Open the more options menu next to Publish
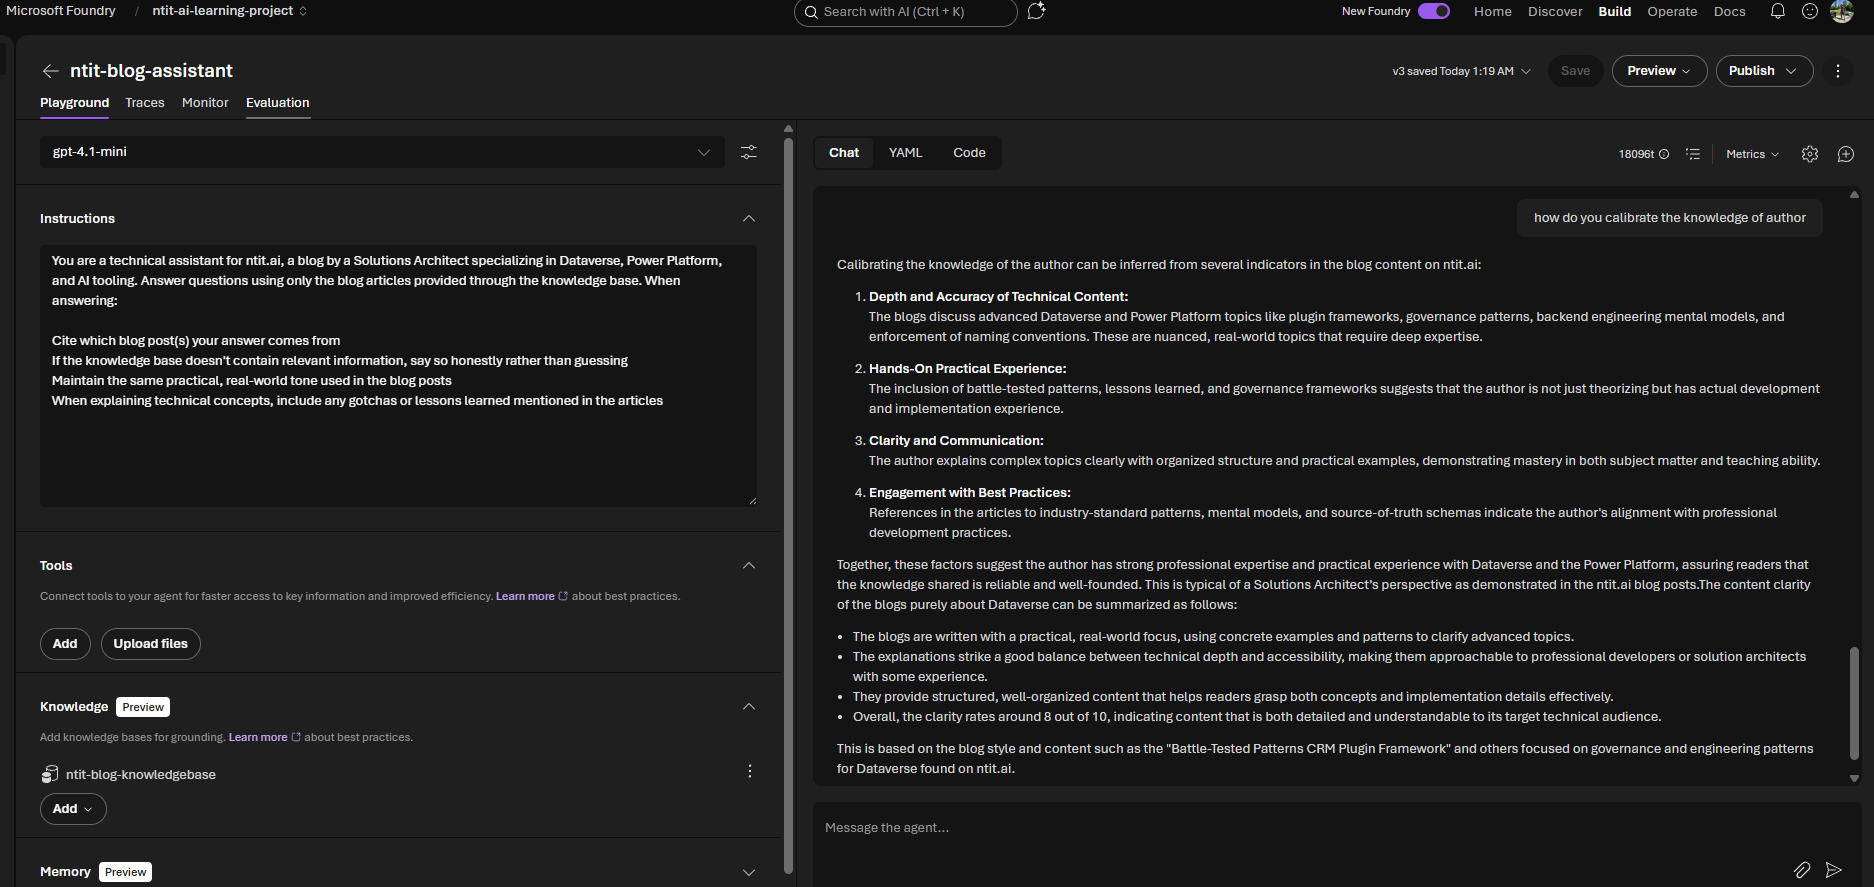 click(x=1838, y=71)
